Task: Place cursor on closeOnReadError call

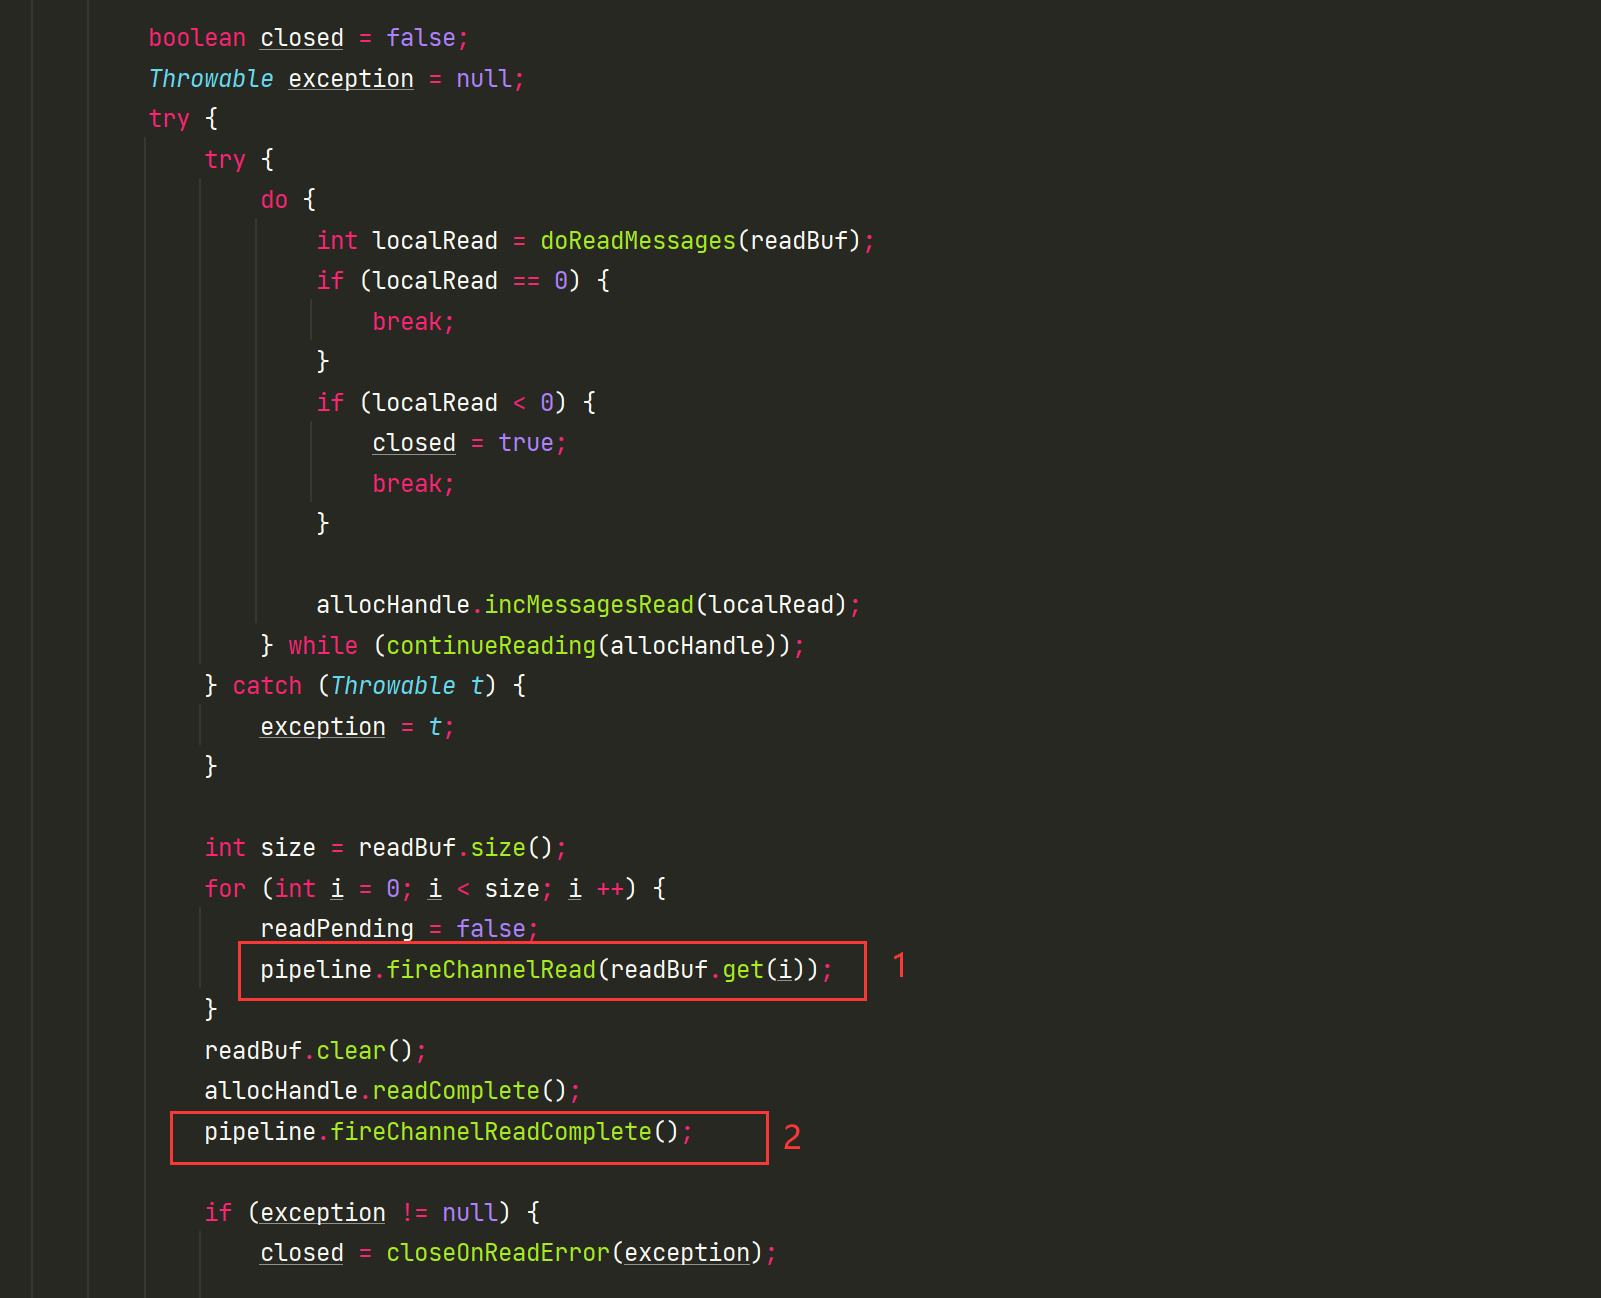Action: pyautogui.click(x=498, y=1253)
